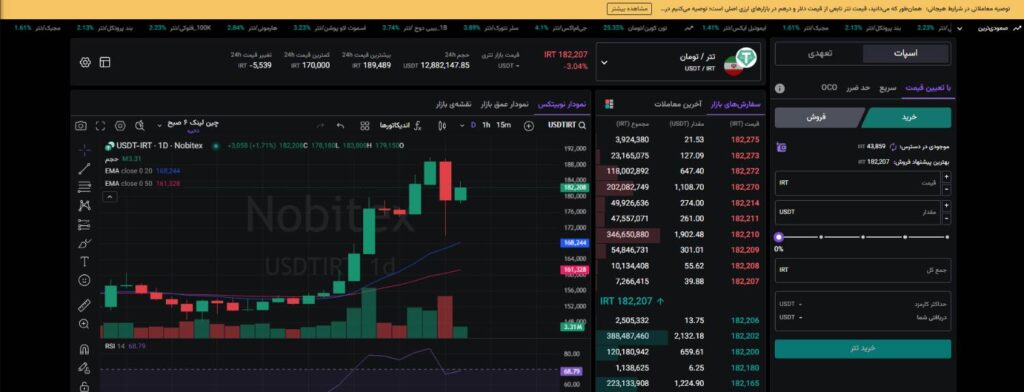Click the emoji sticker tool icon
This screenshot has width=1024, height=392.
(x=84, y=280)
